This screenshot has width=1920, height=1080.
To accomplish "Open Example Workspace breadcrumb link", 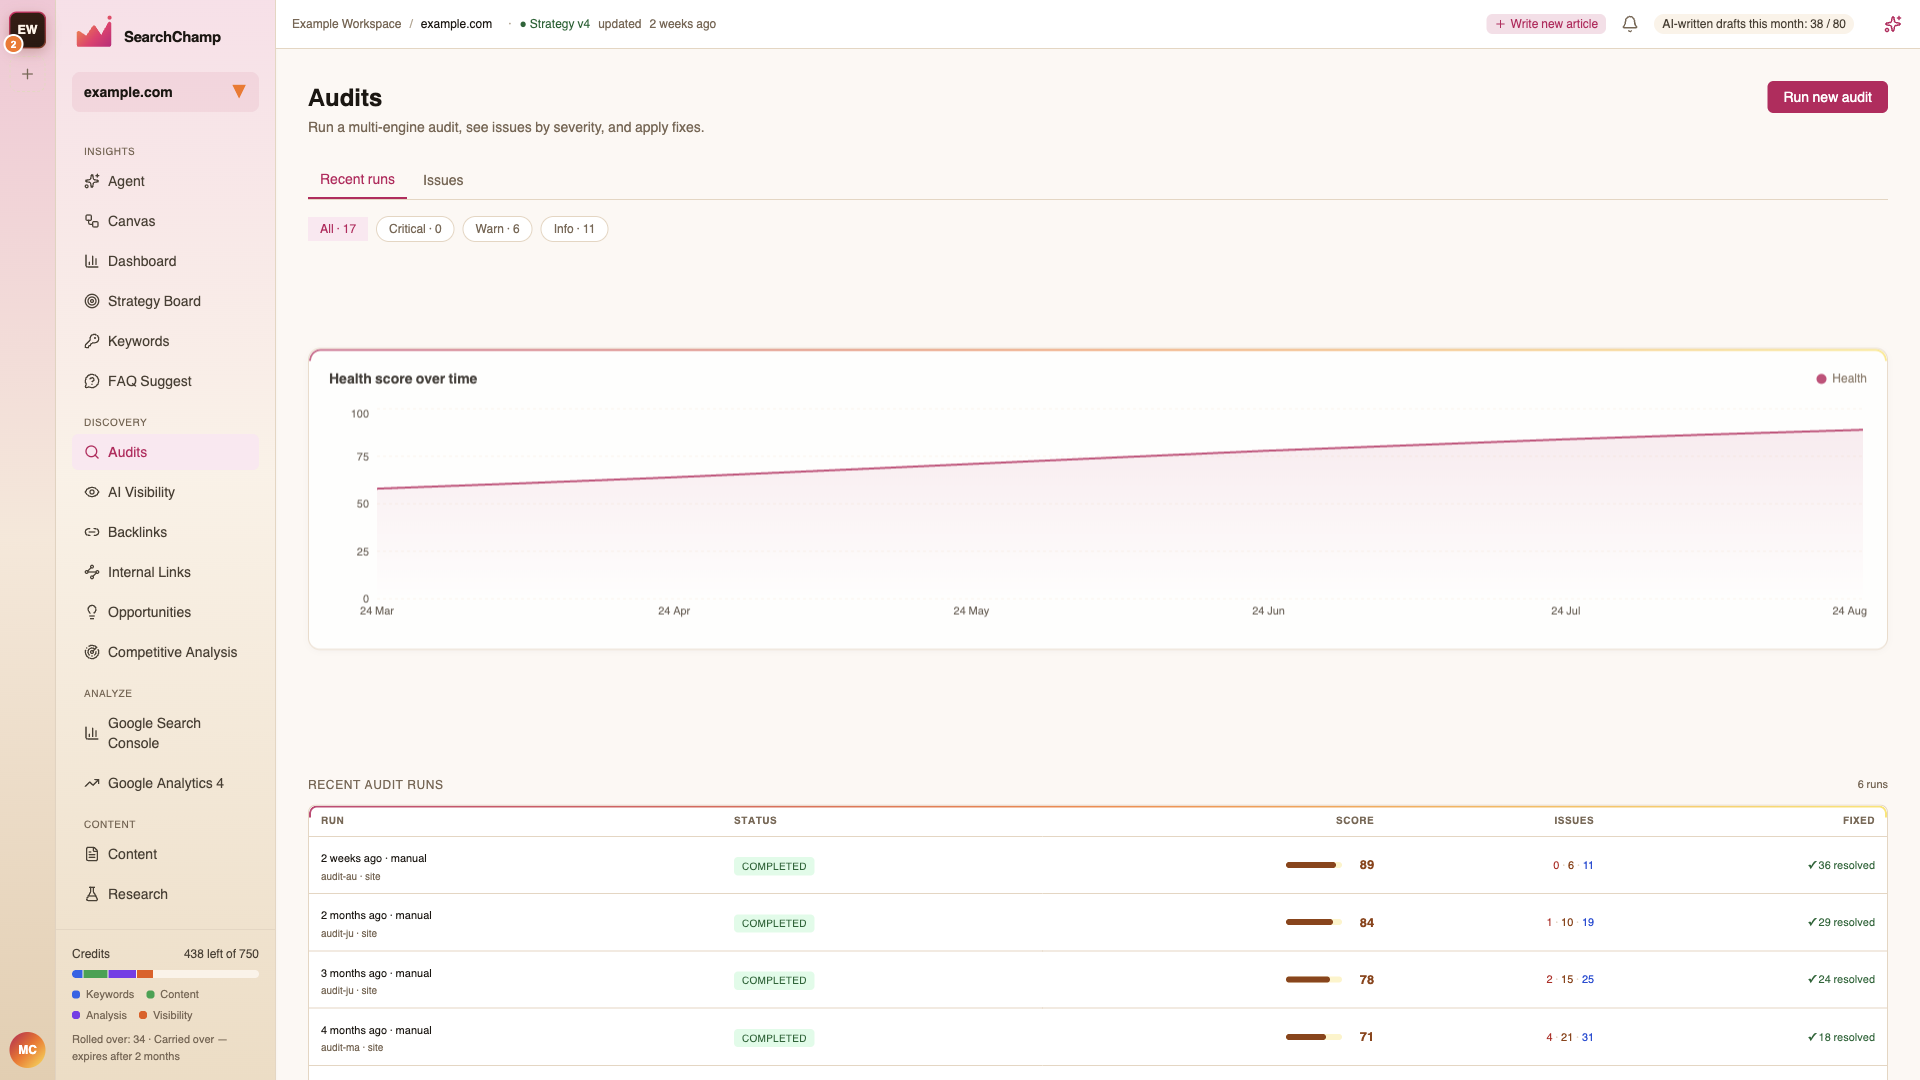I will point(346,24).
